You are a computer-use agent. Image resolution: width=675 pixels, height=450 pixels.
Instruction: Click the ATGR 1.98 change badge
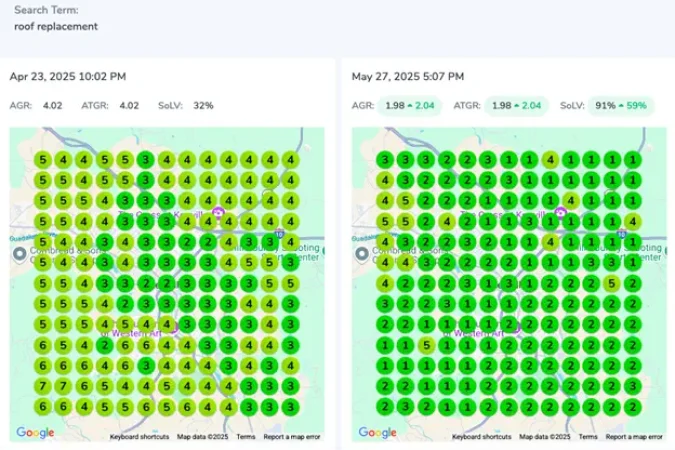click(x=515, y=105)
